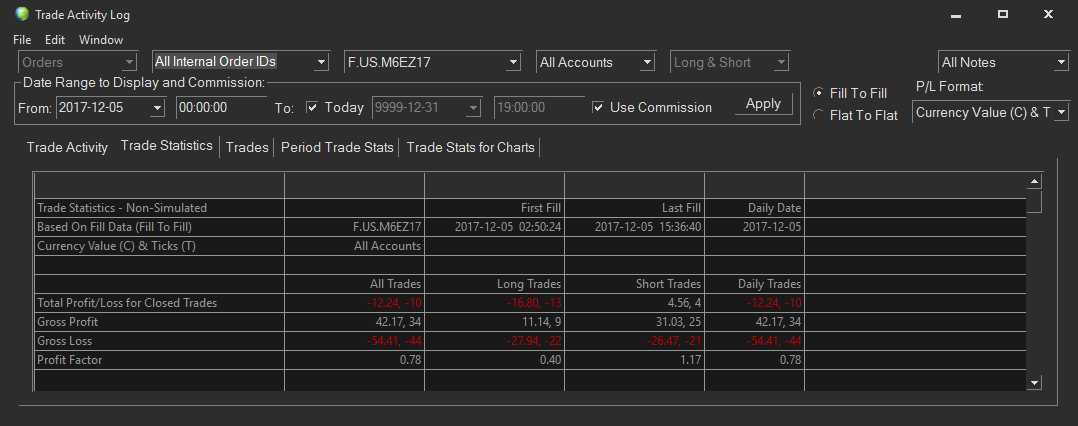Open the Window menu
The width and height of the screenshot is (1078, 426).
[101, 40]
